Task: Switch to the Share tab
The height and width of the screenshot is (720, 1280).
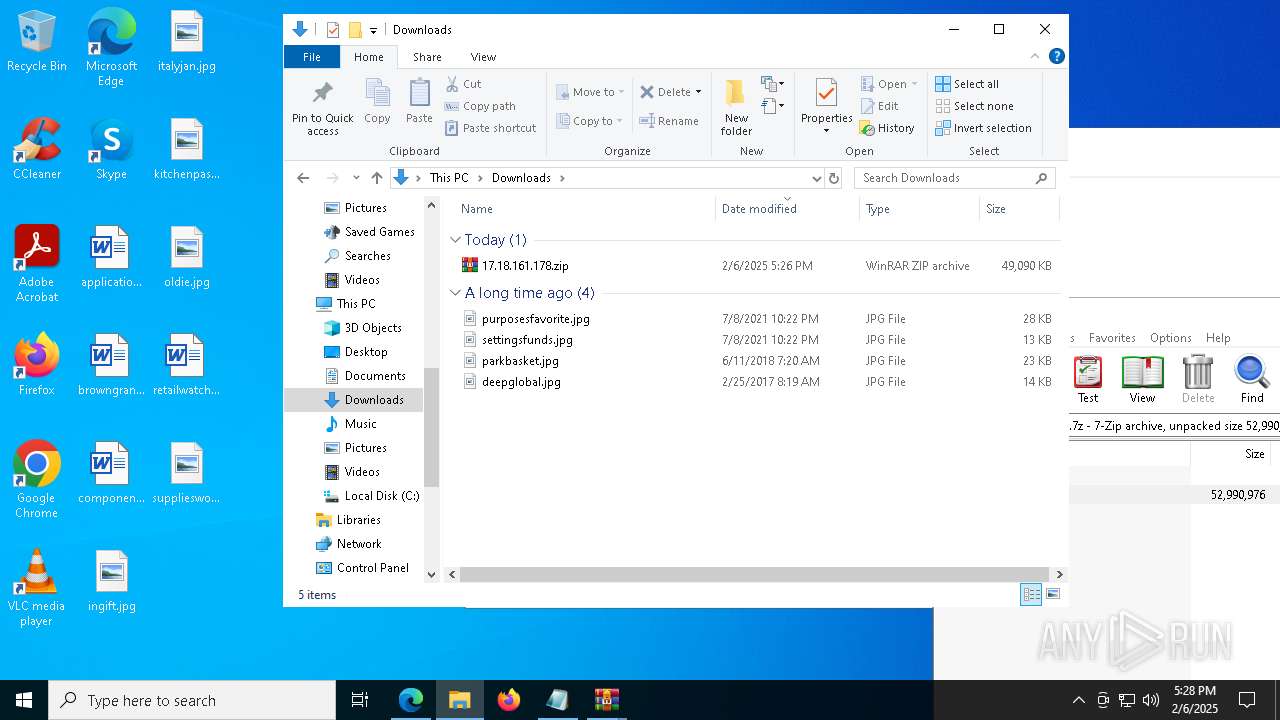Action: click(x=427, y=57)
